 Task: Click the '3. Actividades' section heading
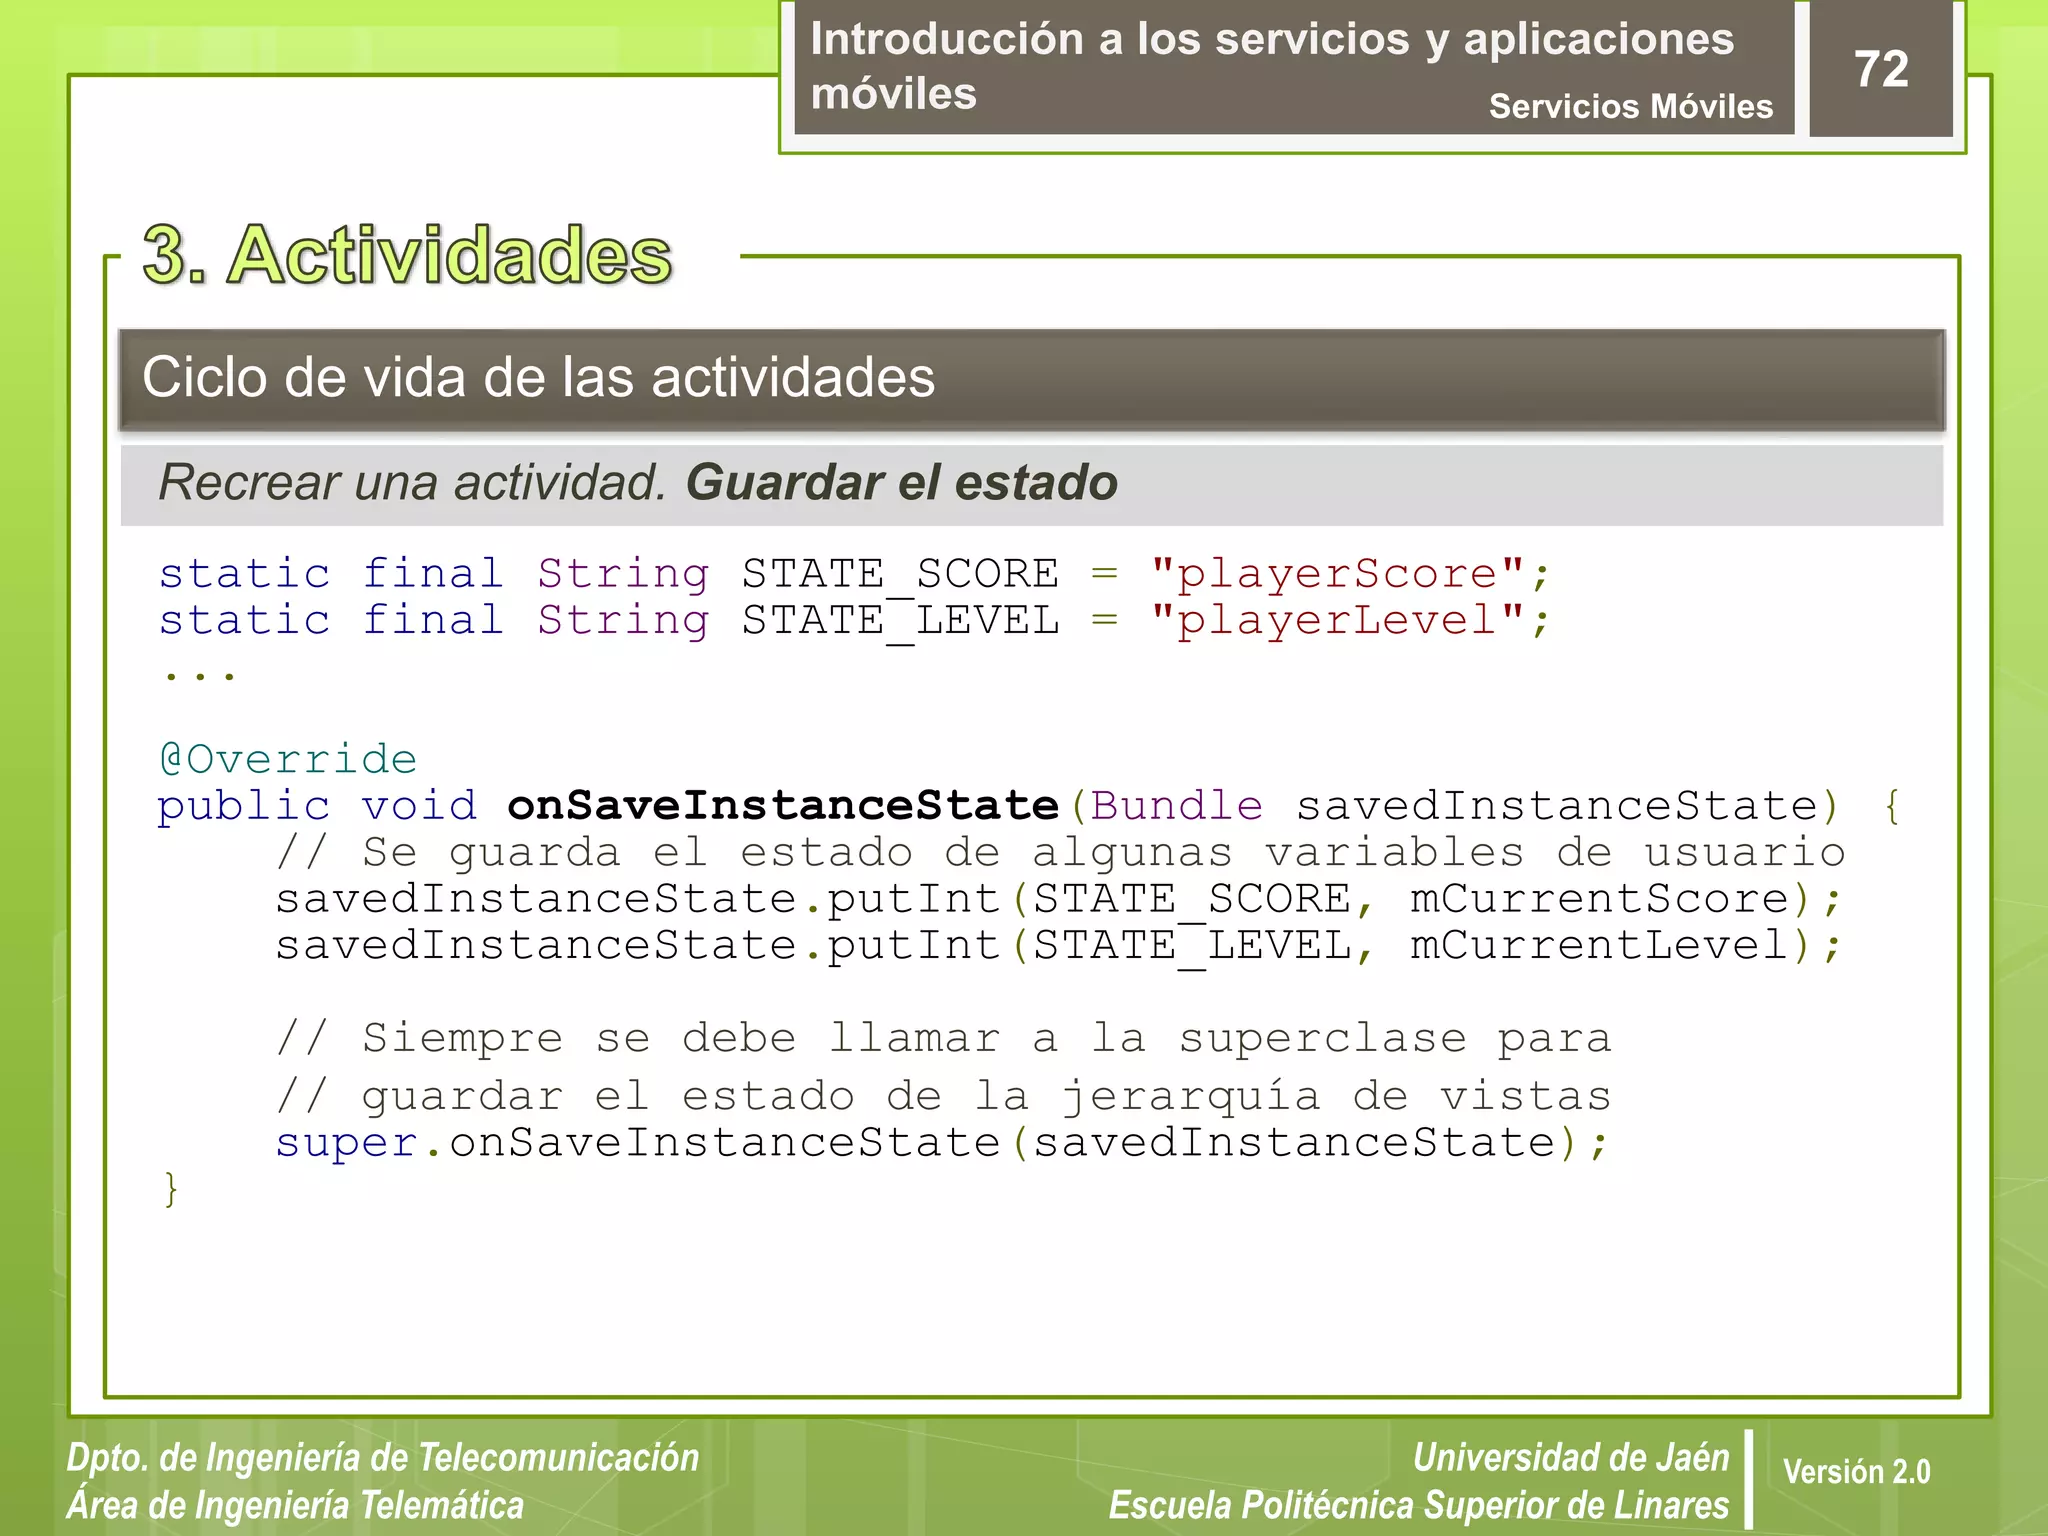point(407,254)
